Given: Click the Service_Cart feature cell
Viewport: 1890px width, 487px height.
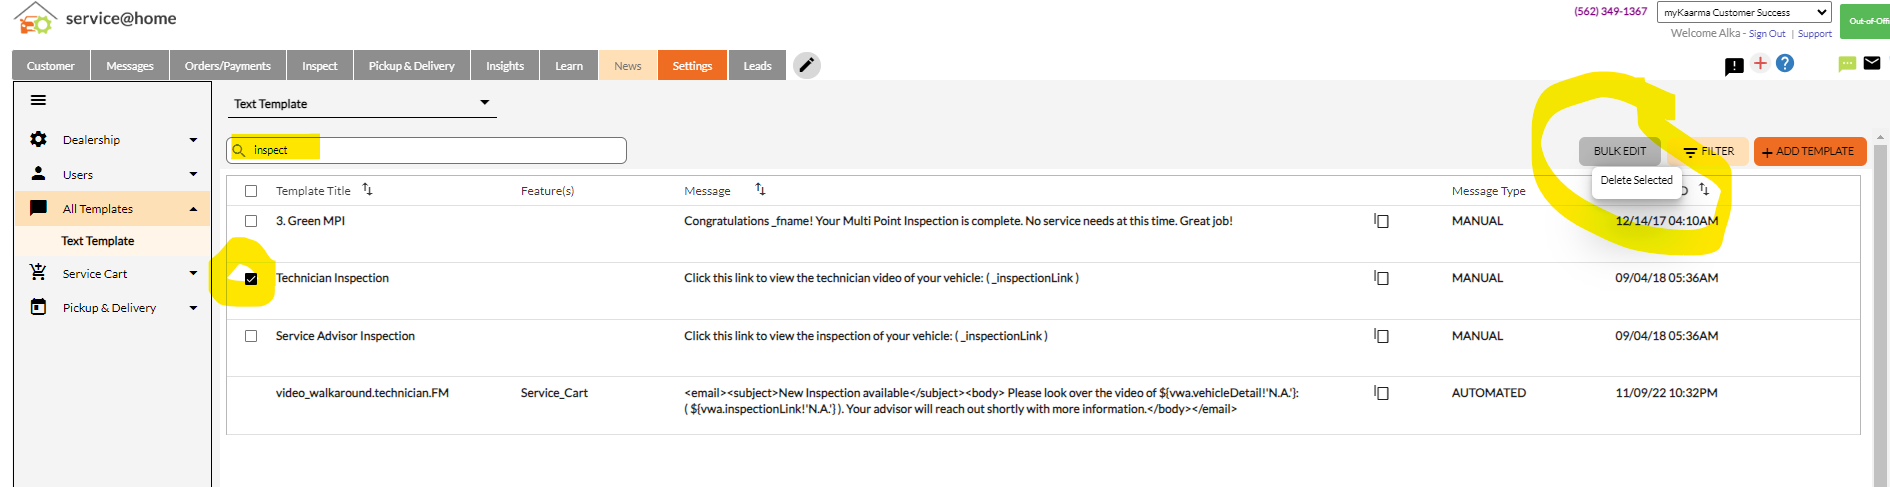Looking at the screenshot, I should click(554, 393).
